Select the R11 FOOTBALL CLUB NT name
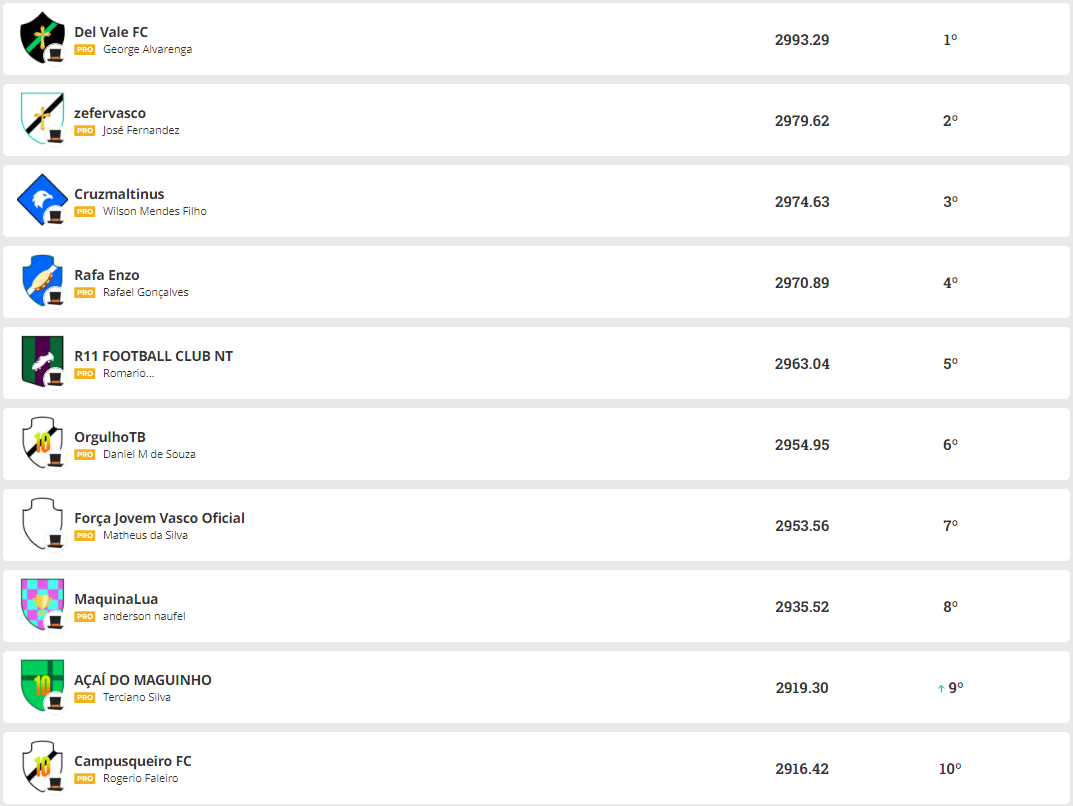 pos(153,356)
